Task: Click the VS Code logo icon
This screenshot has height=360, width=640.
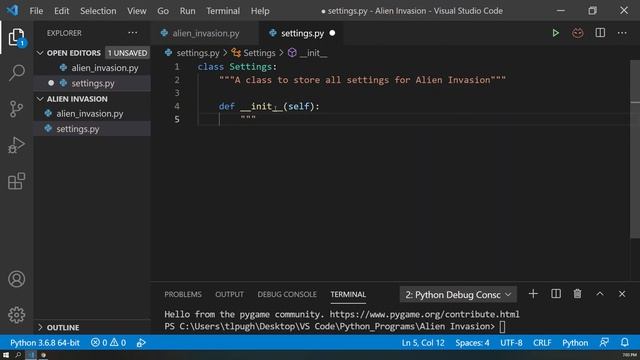Action: (x=12, y=10)
